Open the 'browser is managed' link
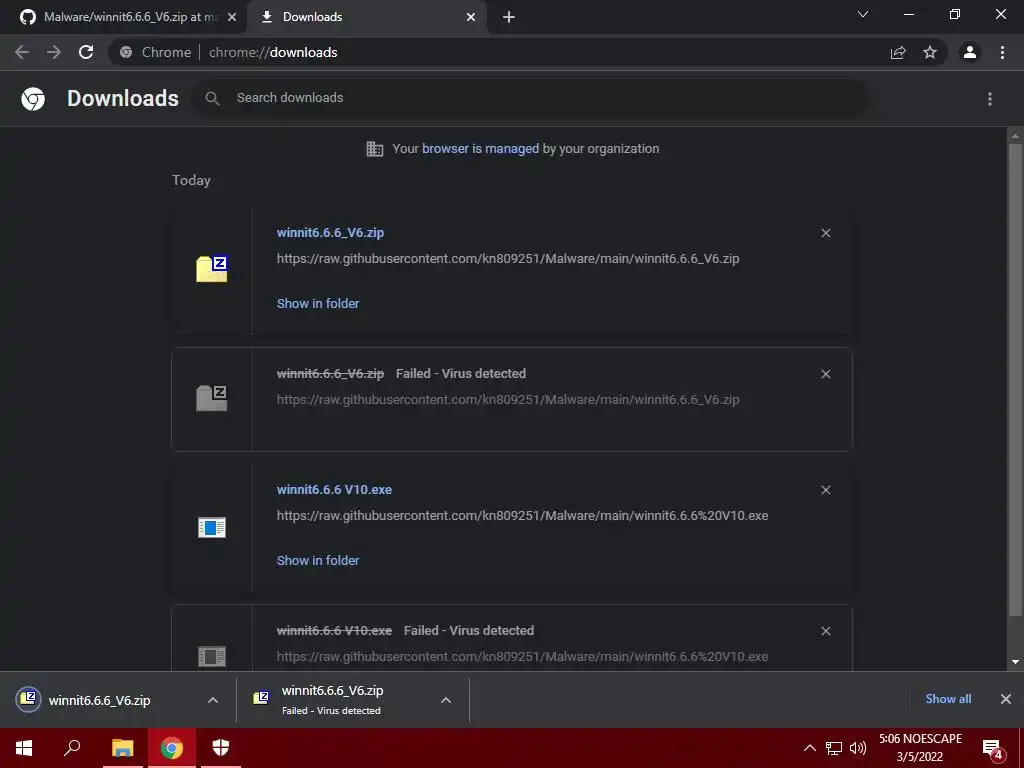Screen dimensions: 1024x768 tap(480, 148)
